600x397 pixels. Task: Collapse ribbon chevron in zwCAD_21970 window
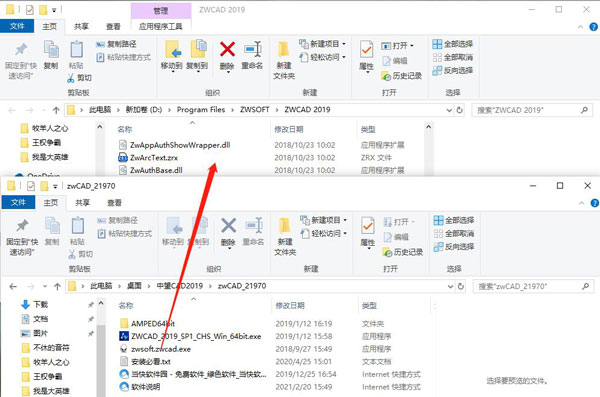(582, 203)
